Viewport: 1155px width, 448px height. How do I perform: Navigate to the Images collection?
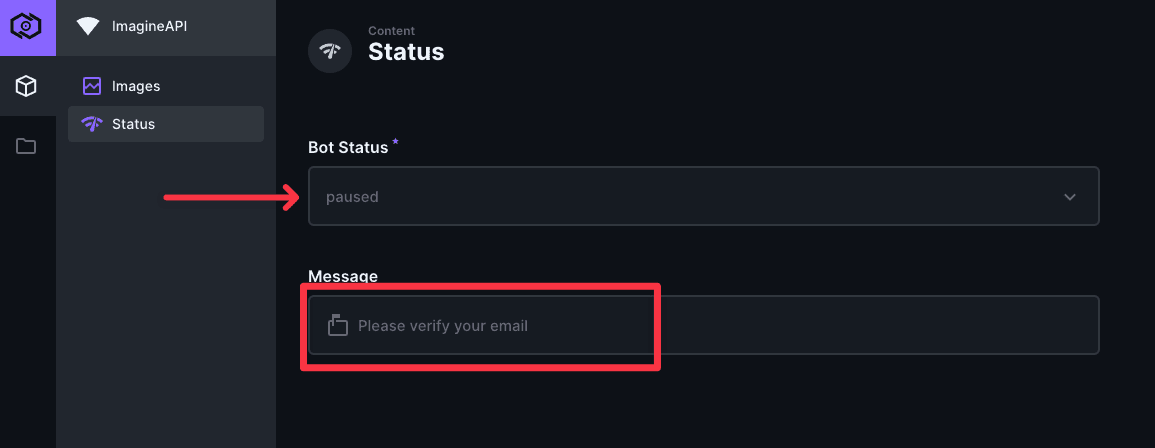(x=136, y=86)
